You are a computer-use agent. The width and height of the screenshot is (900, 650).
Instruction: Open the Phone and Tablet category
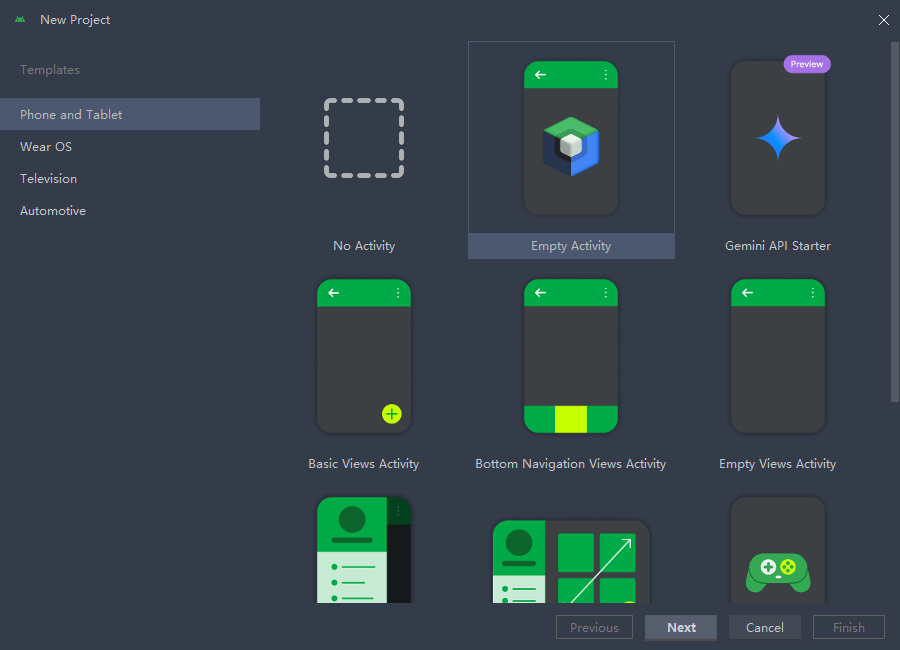point(71,115)
